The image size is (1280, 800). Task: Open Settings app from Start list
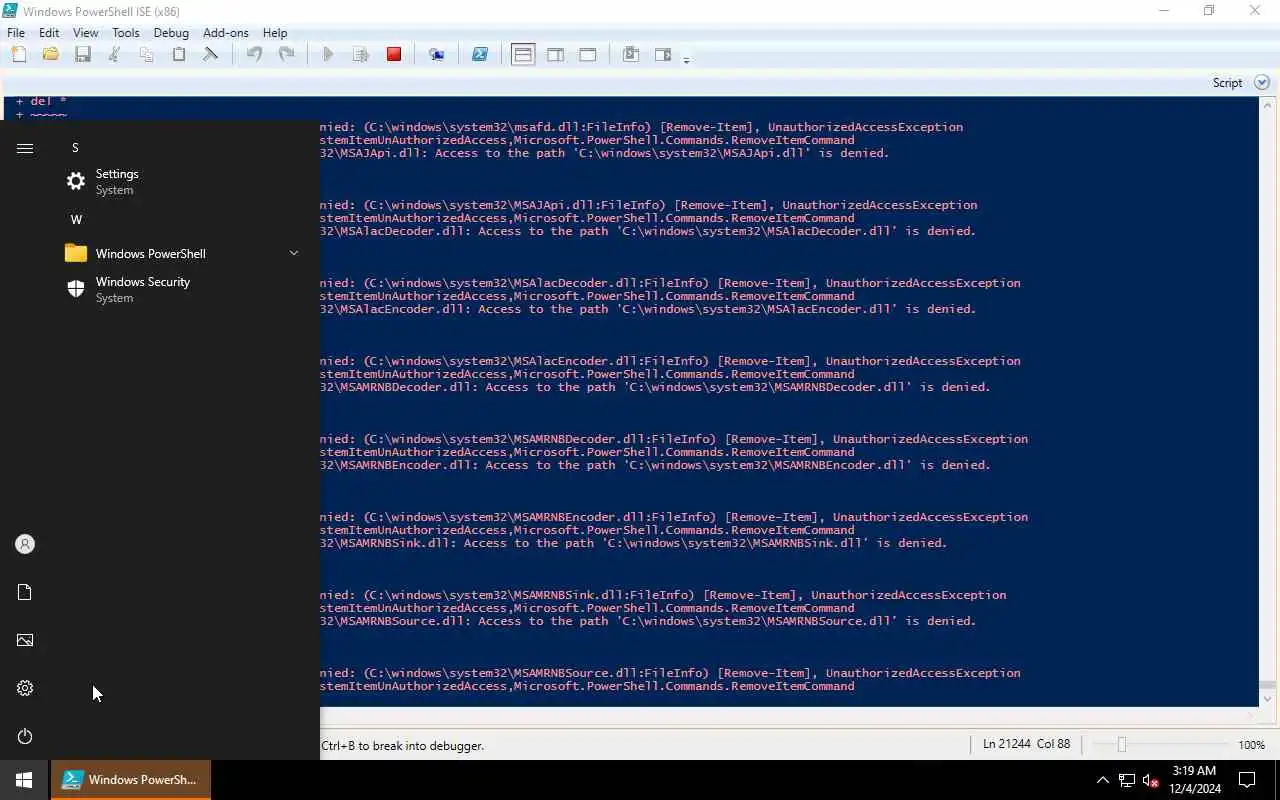183,181
